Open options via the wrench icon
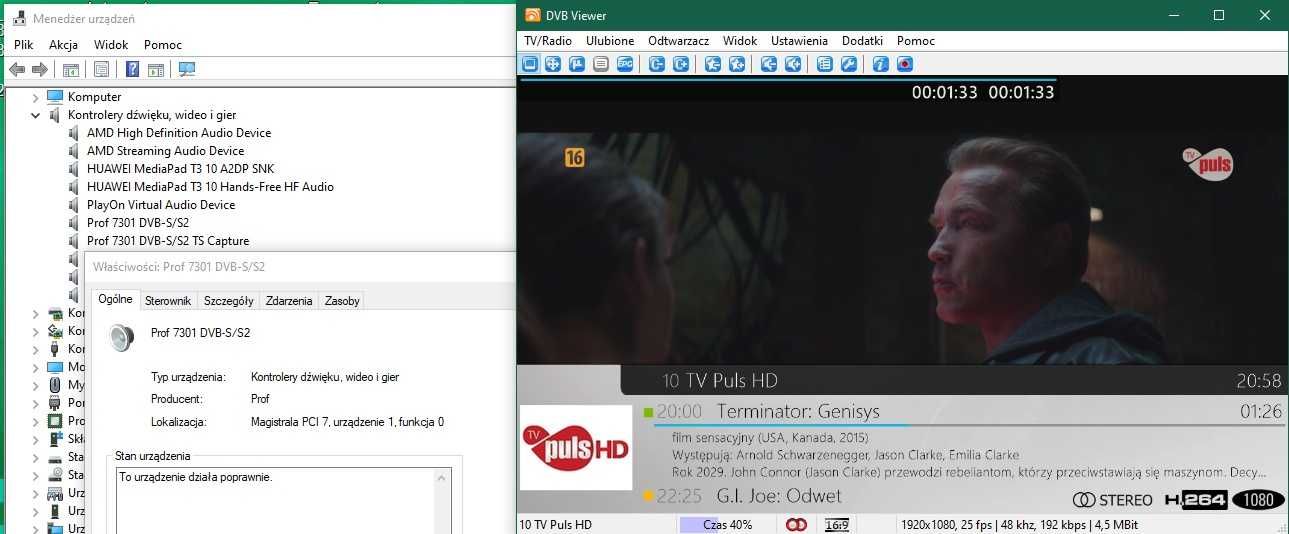1289x534 pixels. (x=849, y=64)
